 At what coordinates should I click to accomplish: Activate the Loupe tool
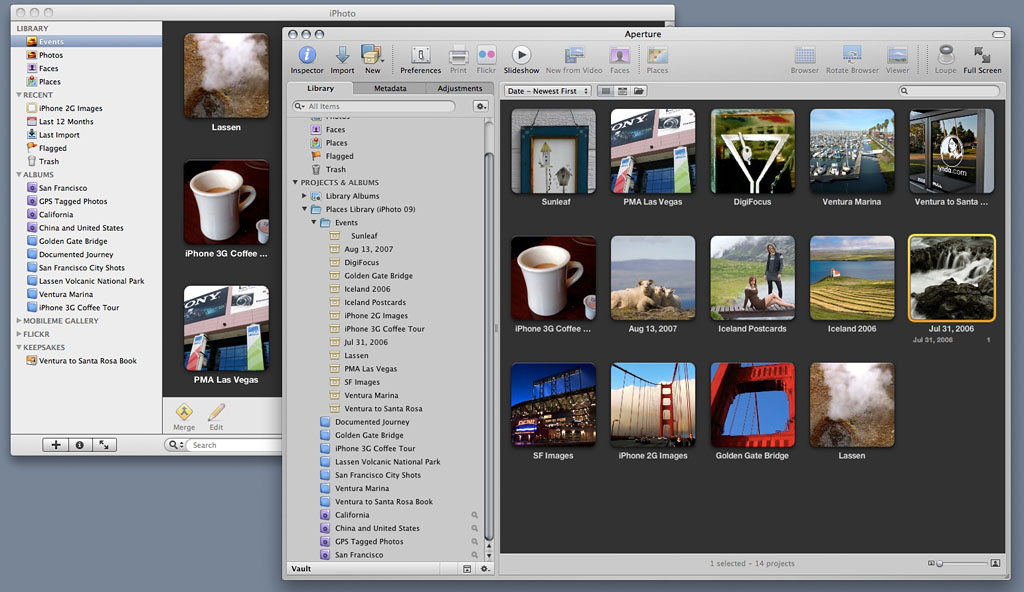coord(945,56)
